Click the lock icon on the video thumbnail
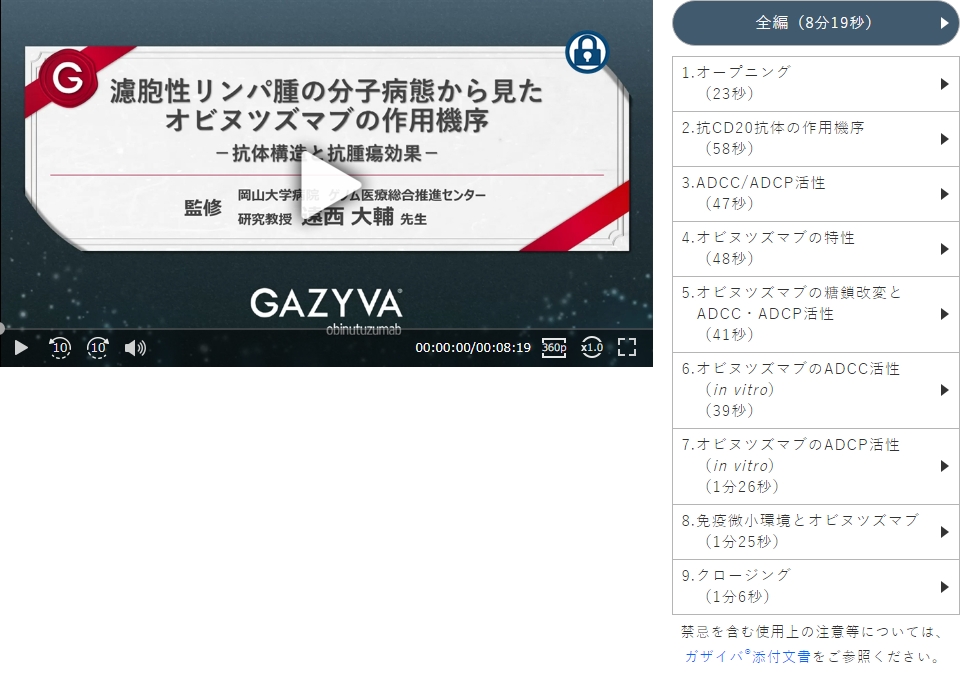Viewport: 960px width, 679px height. pyautogui.click(x=586, y=52)
